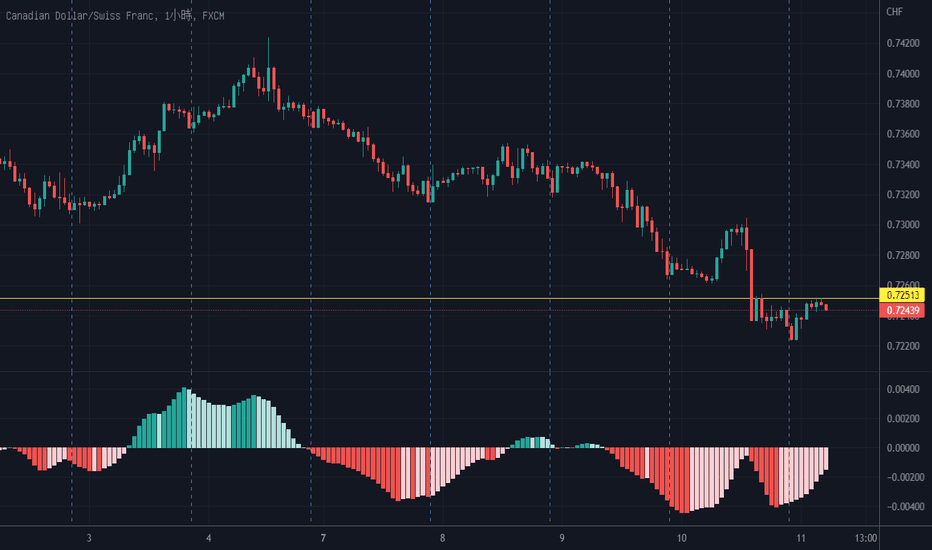
Task: Click the 0.74000 price axis label
Action: [x=902, y=74]
